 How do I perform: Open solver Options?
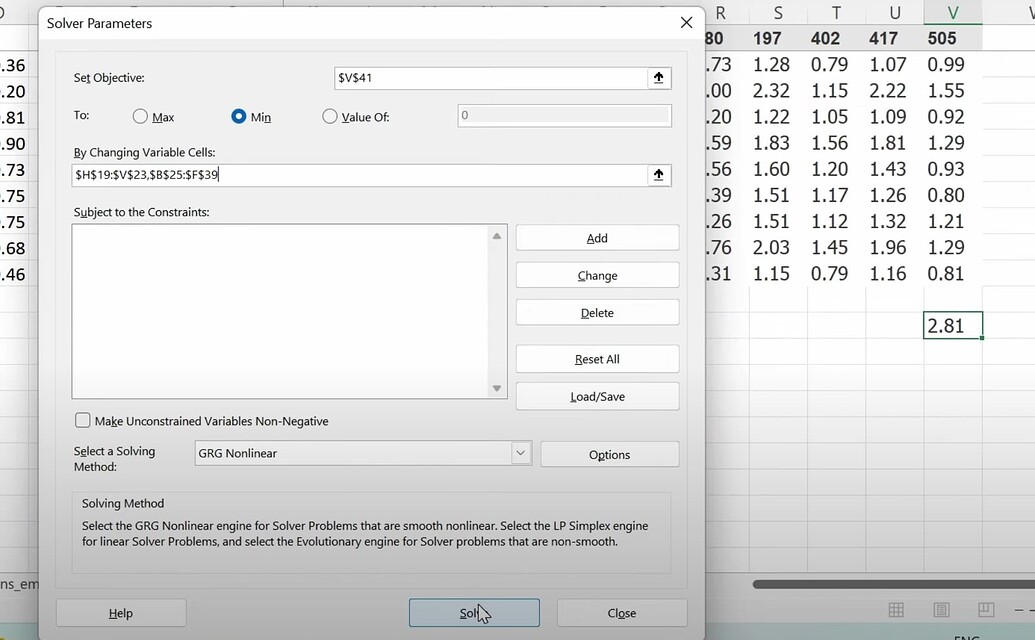point(609,454)
